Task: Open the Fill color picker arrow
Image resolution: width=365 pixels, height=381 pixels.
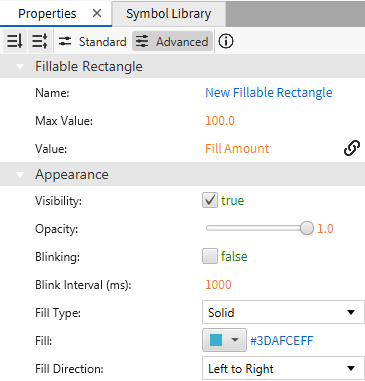Action: (x=235, y=340)
